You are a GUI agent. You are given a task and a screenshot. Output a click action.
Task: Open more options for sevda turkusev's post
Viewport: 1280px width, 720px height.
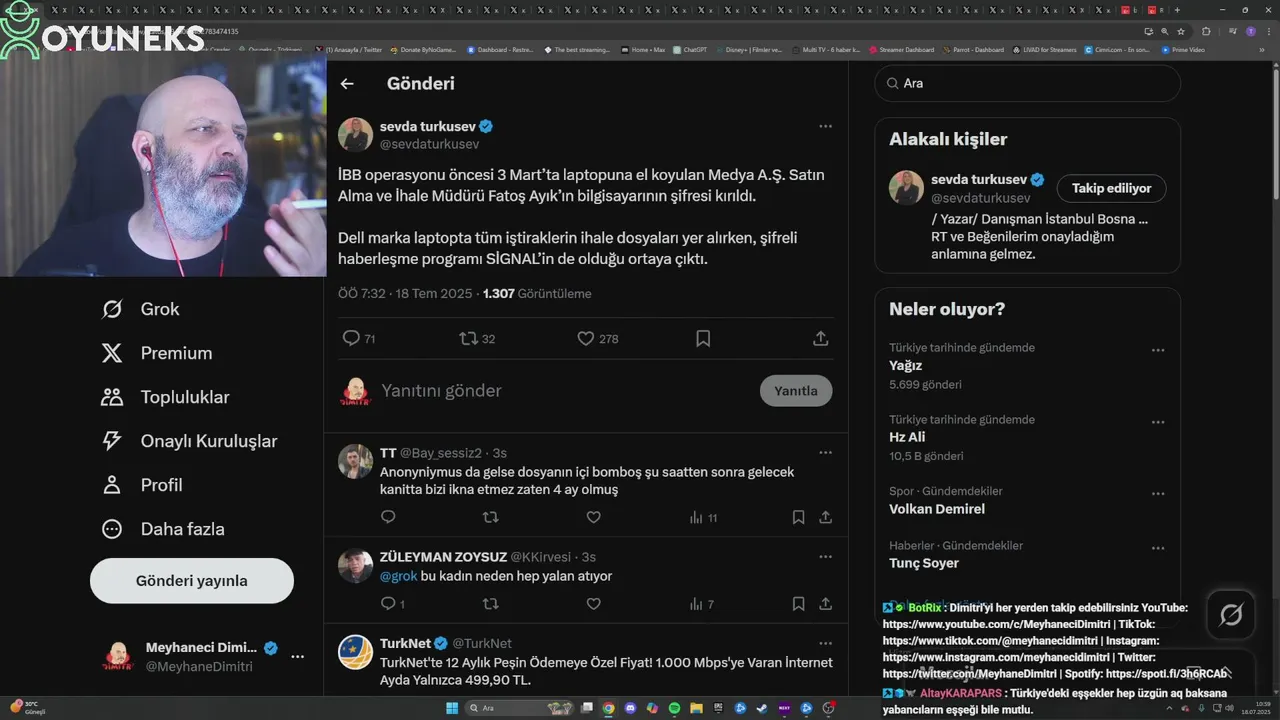point(825,126)
